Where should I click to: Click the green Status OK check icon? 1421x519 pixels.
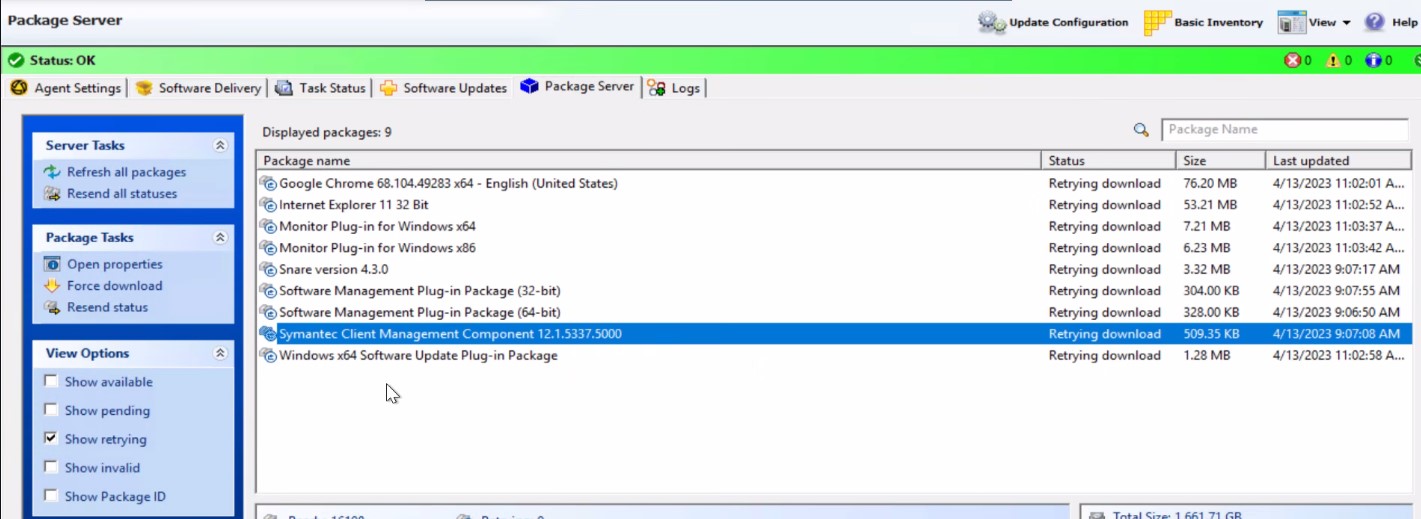click(15, 60)
